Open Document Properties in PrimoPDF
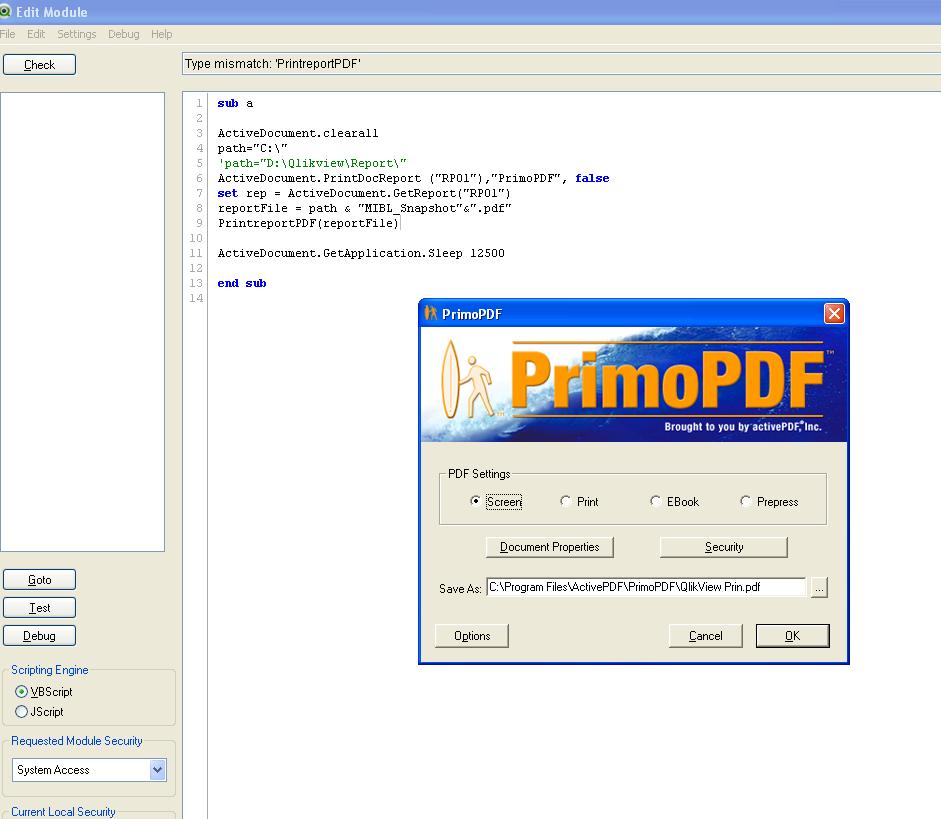941x819 pixels. (549, 547)
